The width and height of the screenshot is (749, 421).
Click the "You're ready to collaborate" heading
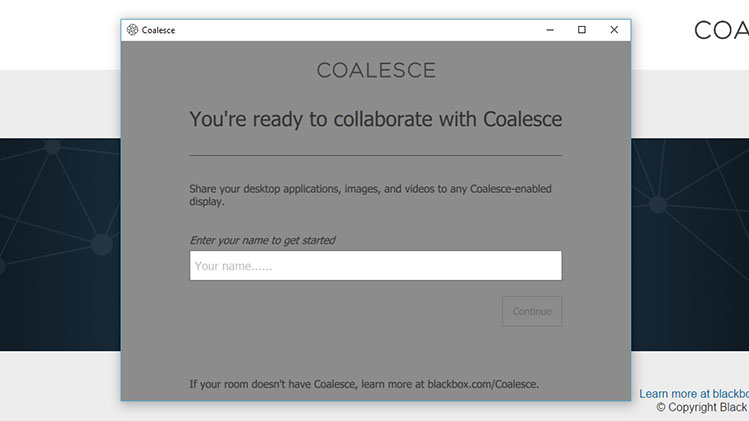(375, 119)
